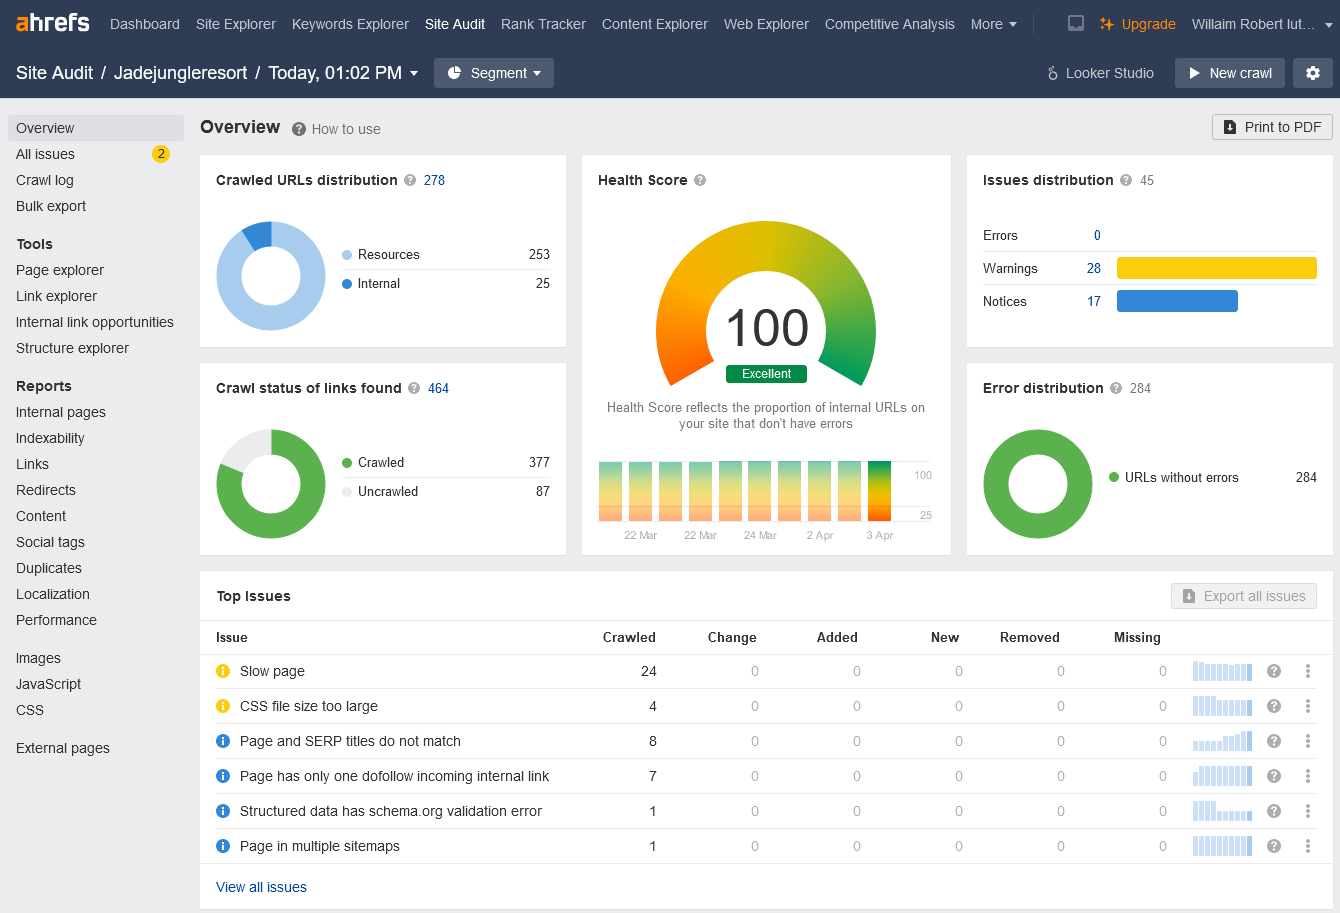Open the Page in multiple sitemaps issue
1340x913 pixels.
click(320, 846)
